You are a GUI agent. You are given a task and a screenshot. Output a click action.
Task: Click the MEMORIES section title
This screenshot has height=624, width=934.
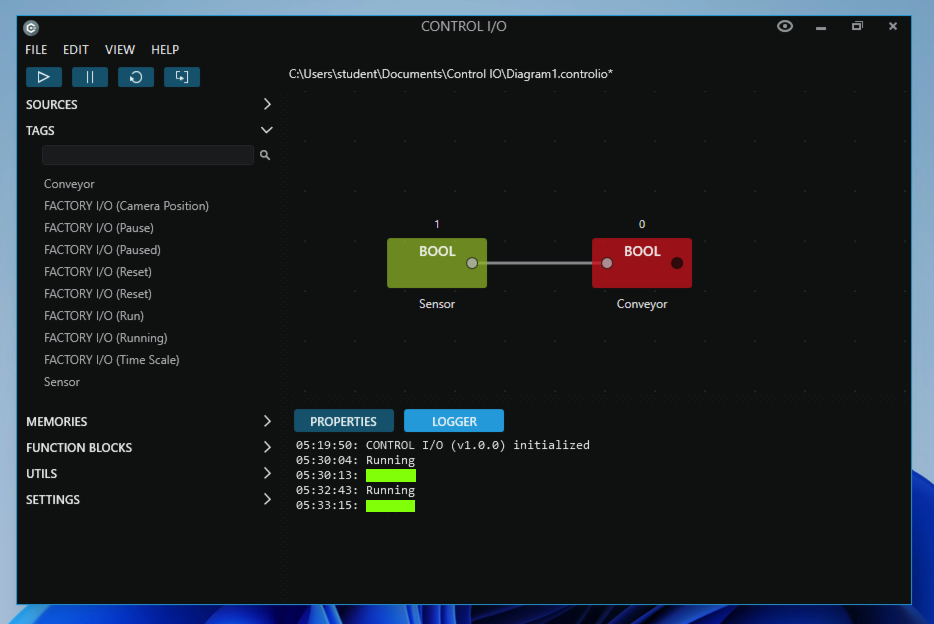click(57, 422)
